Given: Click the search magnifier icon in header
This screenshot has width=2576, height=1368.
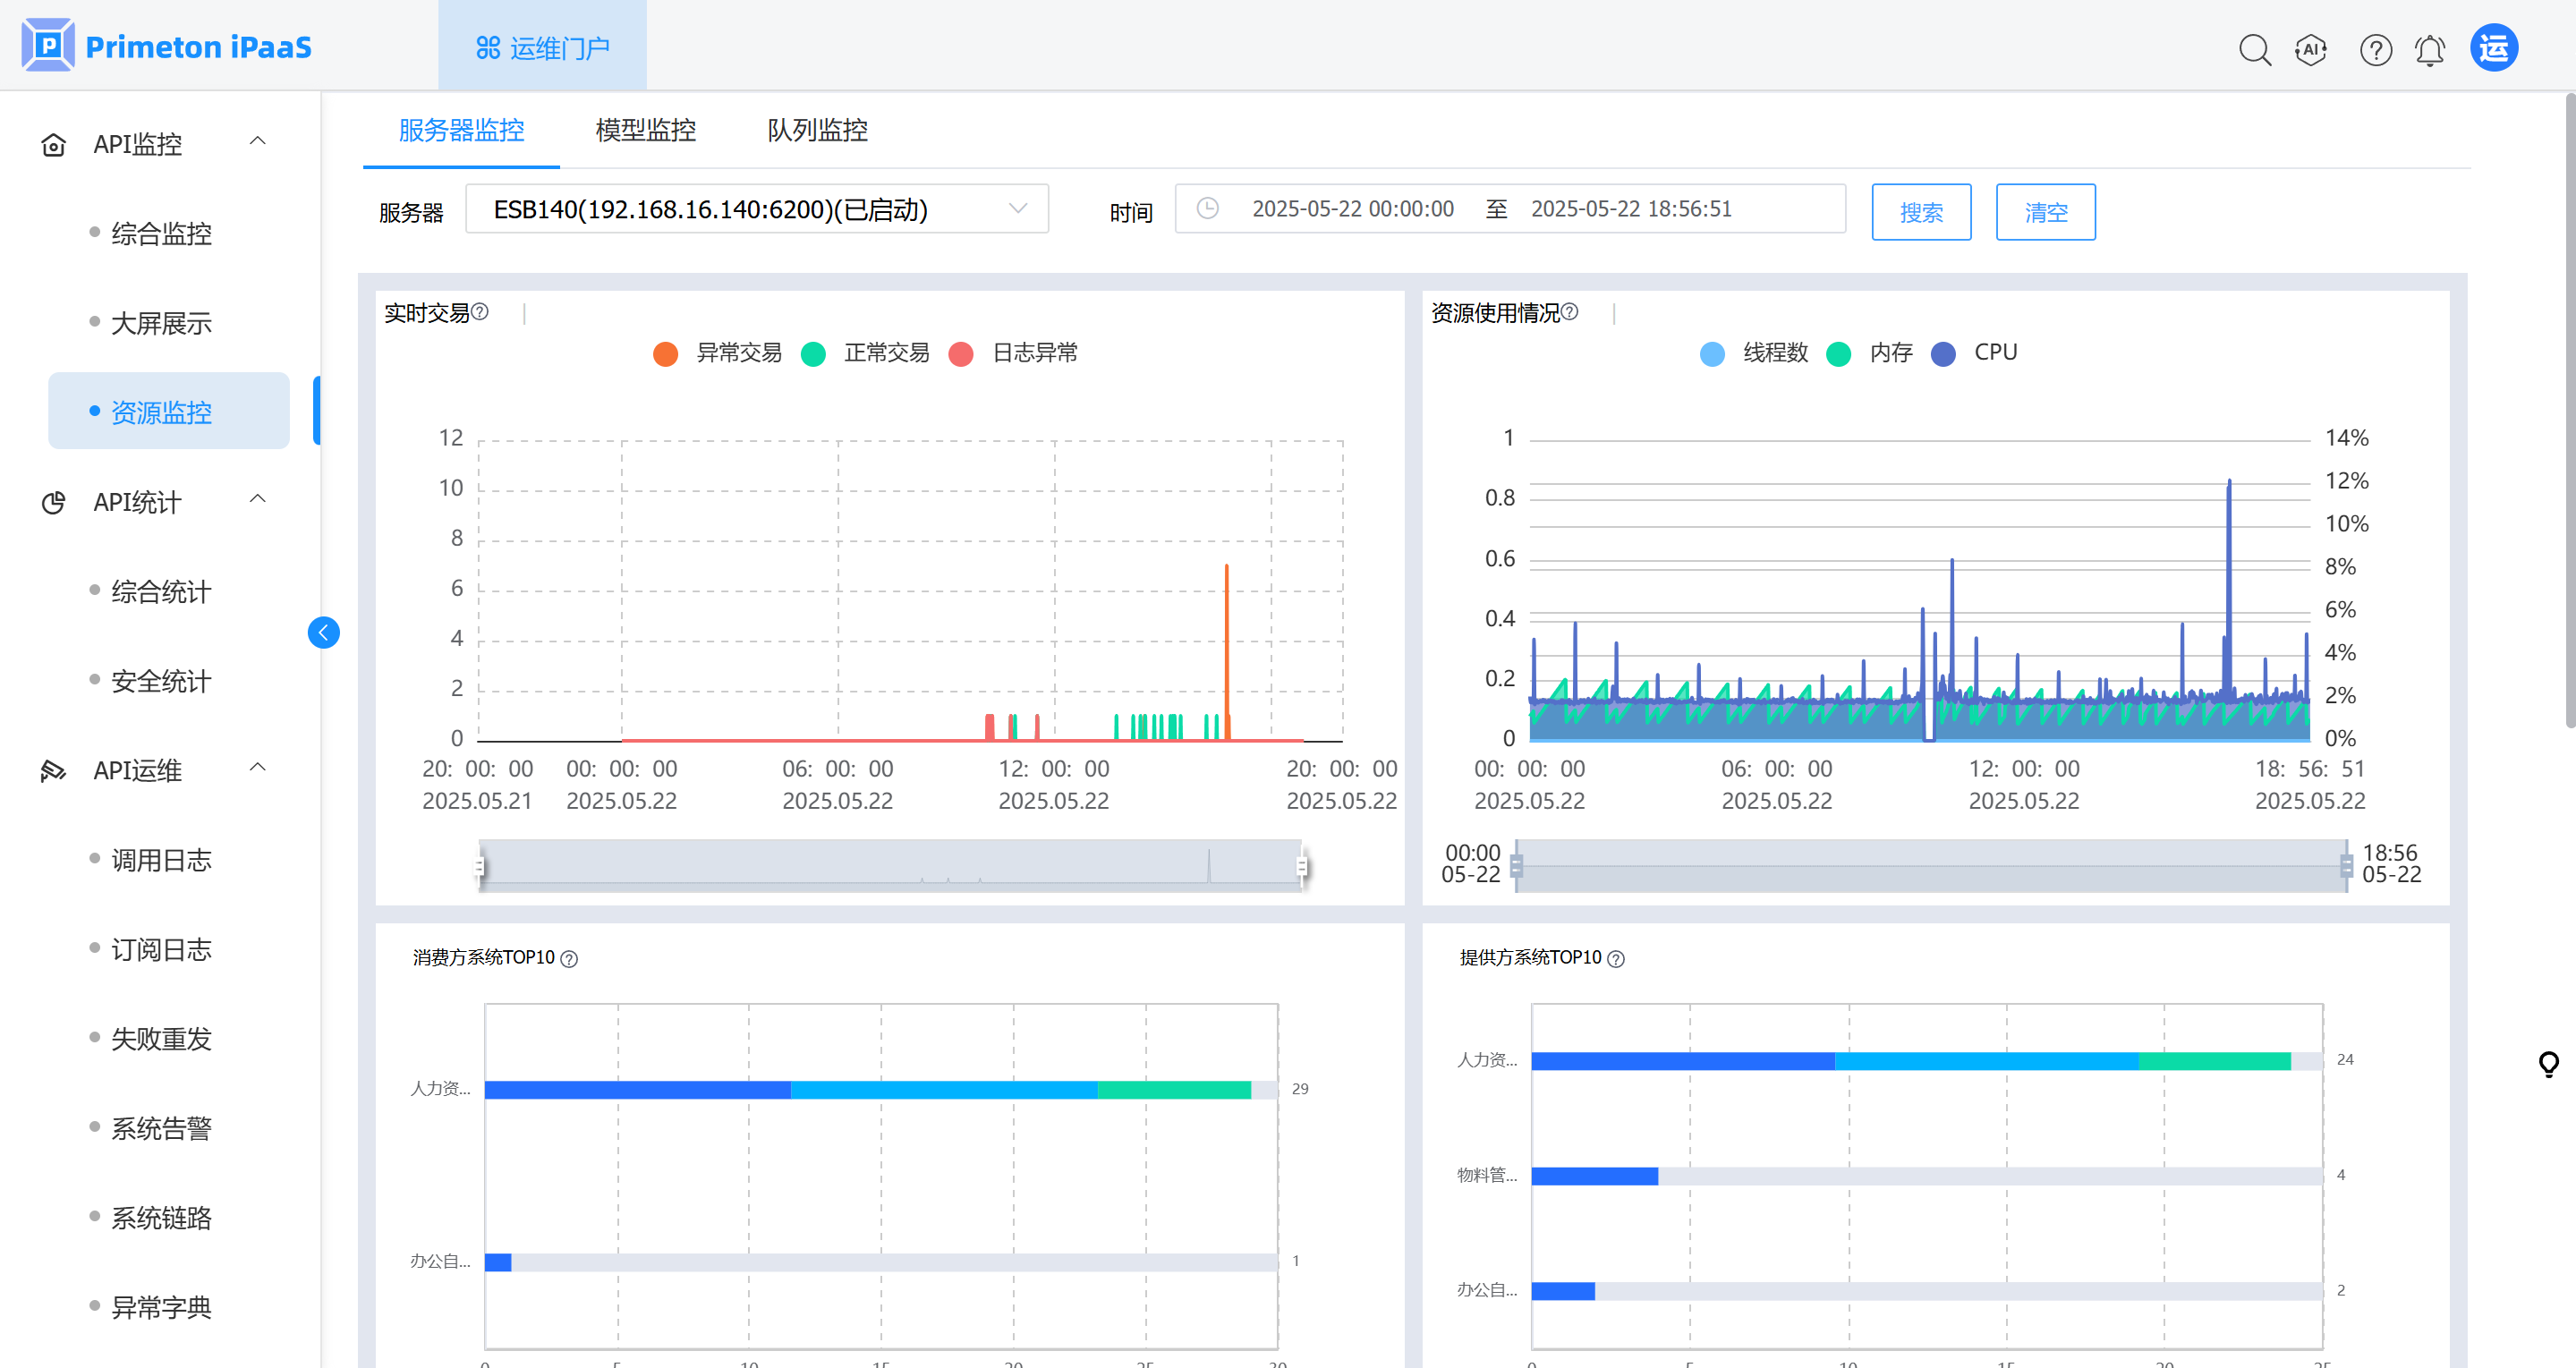Looking at the screenshot, I should click(2254, 49).
